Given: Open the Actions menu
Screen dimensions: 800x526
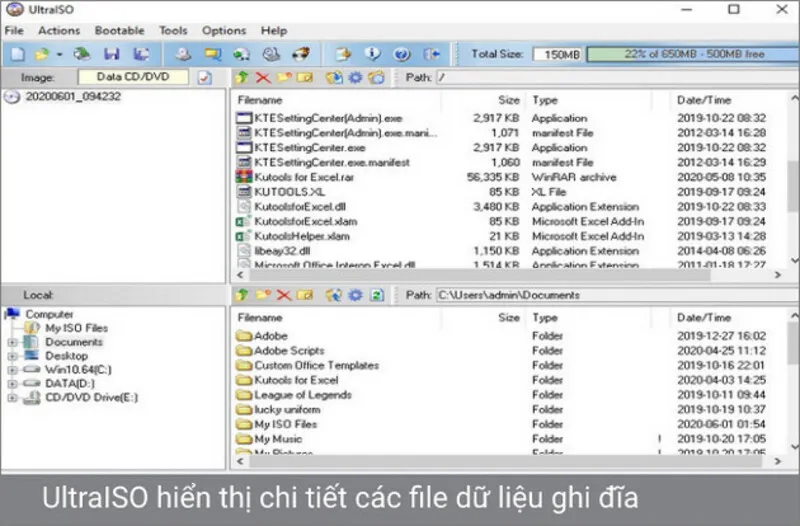Looking at the screenshot, I should (x=59, y=31).
